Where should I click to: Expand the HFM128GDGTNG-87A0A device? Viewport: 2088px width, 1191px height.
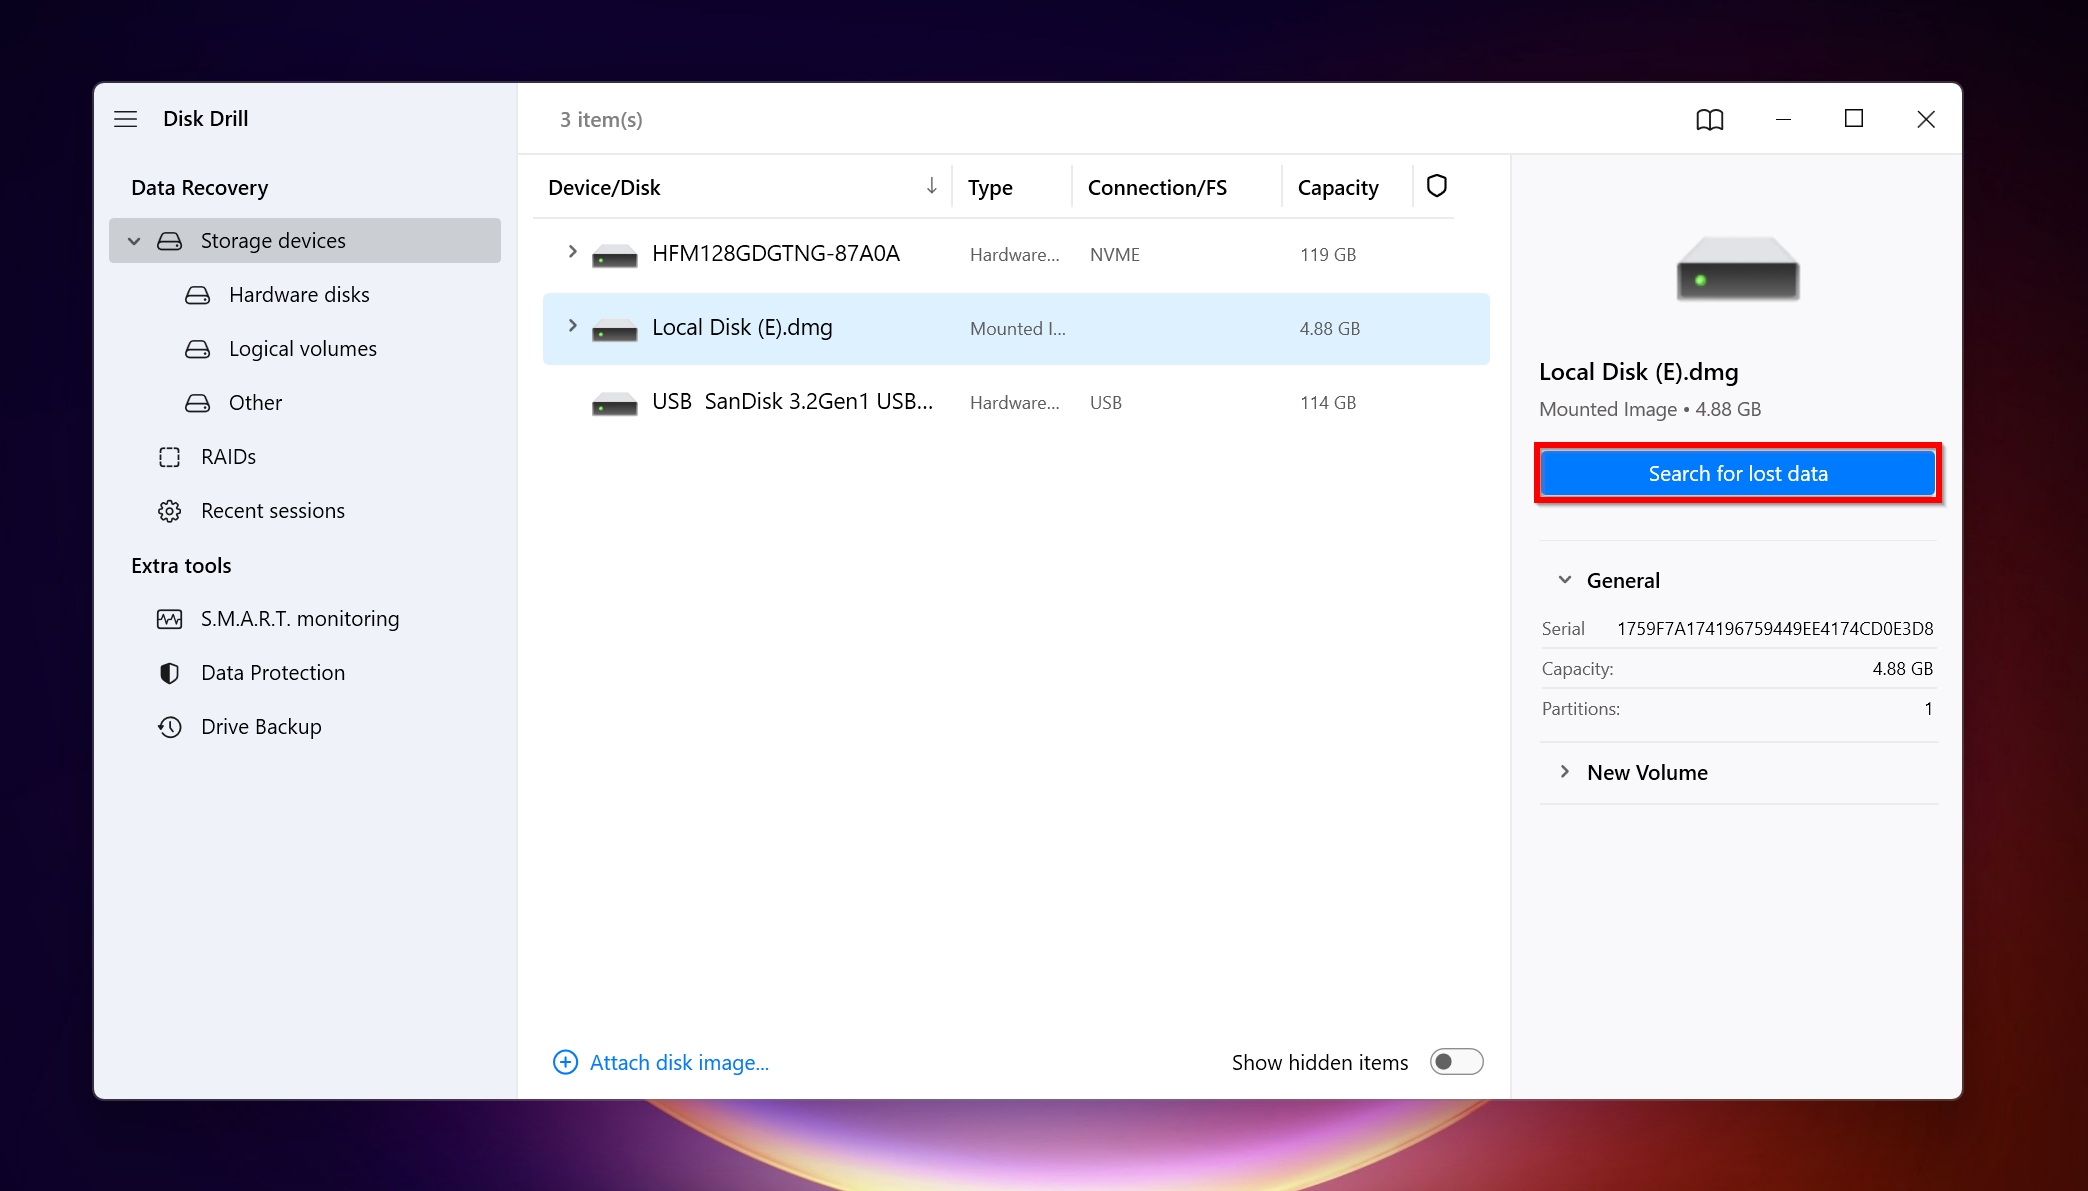click(572, 254)
